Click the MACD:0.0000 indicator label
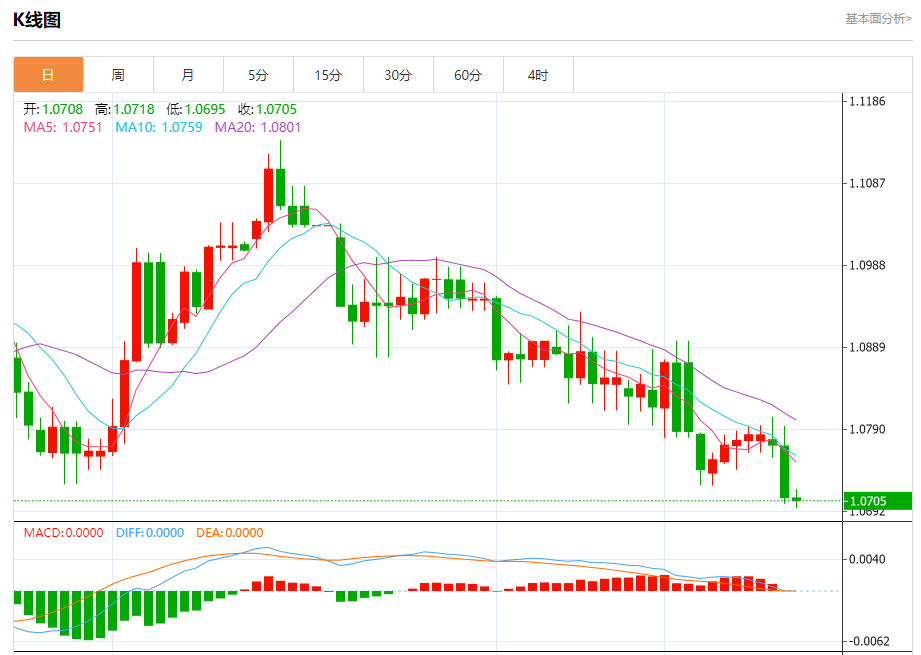Image resolution: width=921 pixels, height=655 pixels. [63, 533]
